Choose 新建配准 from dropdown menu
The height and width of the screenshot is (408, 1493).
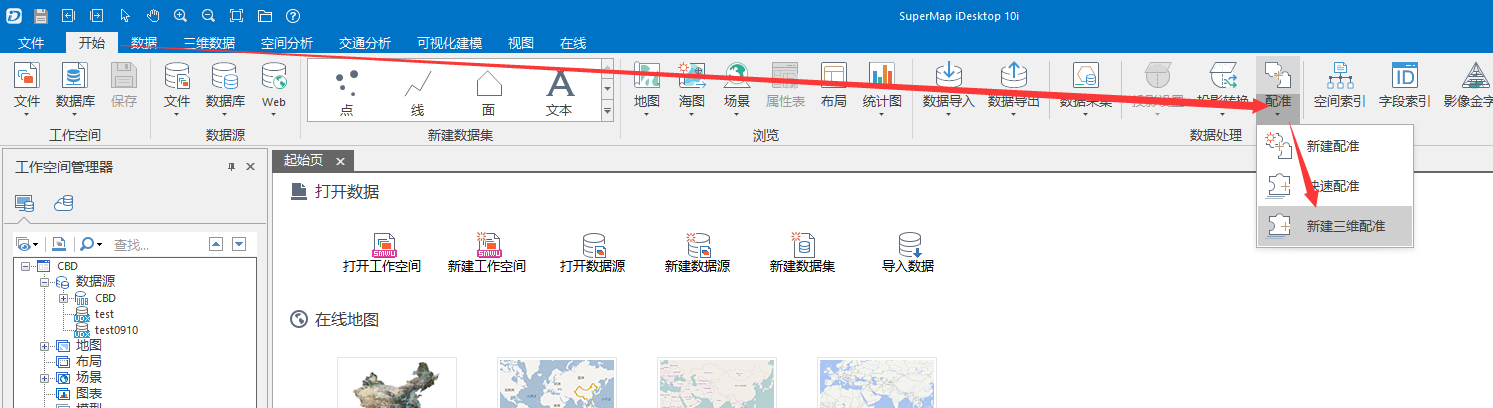1335,146
